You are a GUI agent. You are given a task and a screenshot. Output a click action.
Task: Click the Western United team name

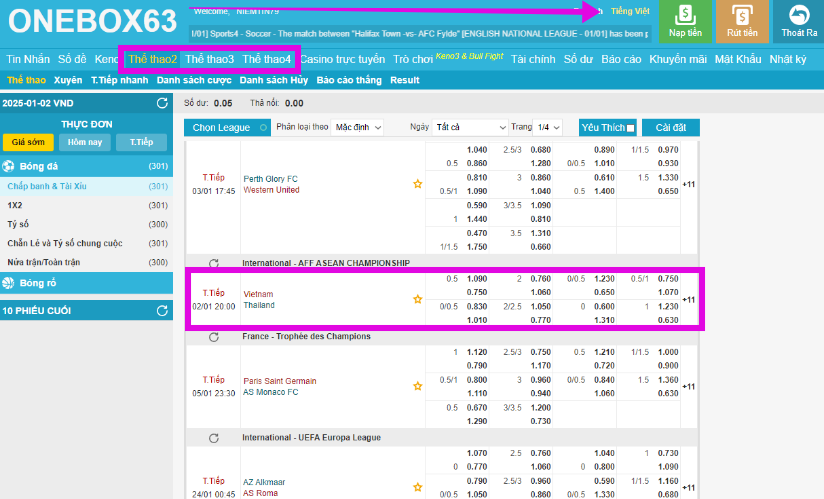[x=271, y=190]
